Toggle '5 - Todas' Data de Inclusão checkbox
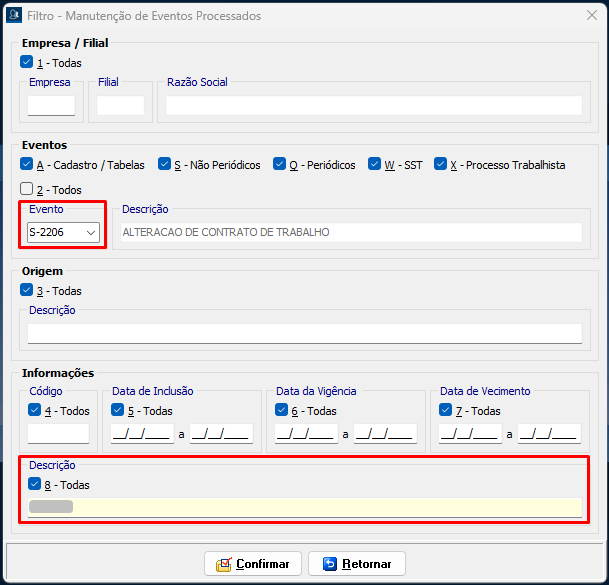The image size is (609, 585). pos(118,410)
